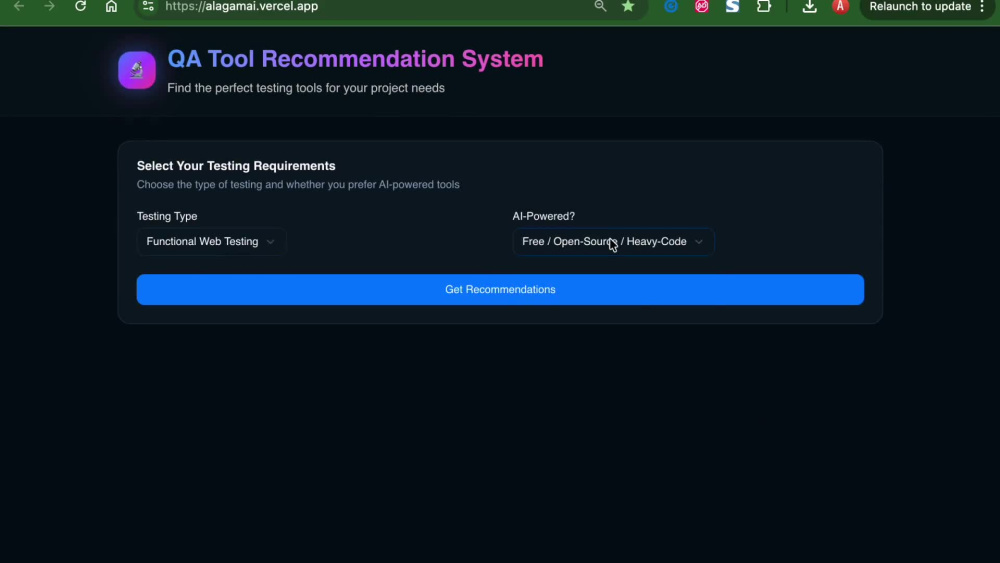Viewport: 1000px width, 563px height.
Task: Reload the current page
Action: (x=80, y=6)
